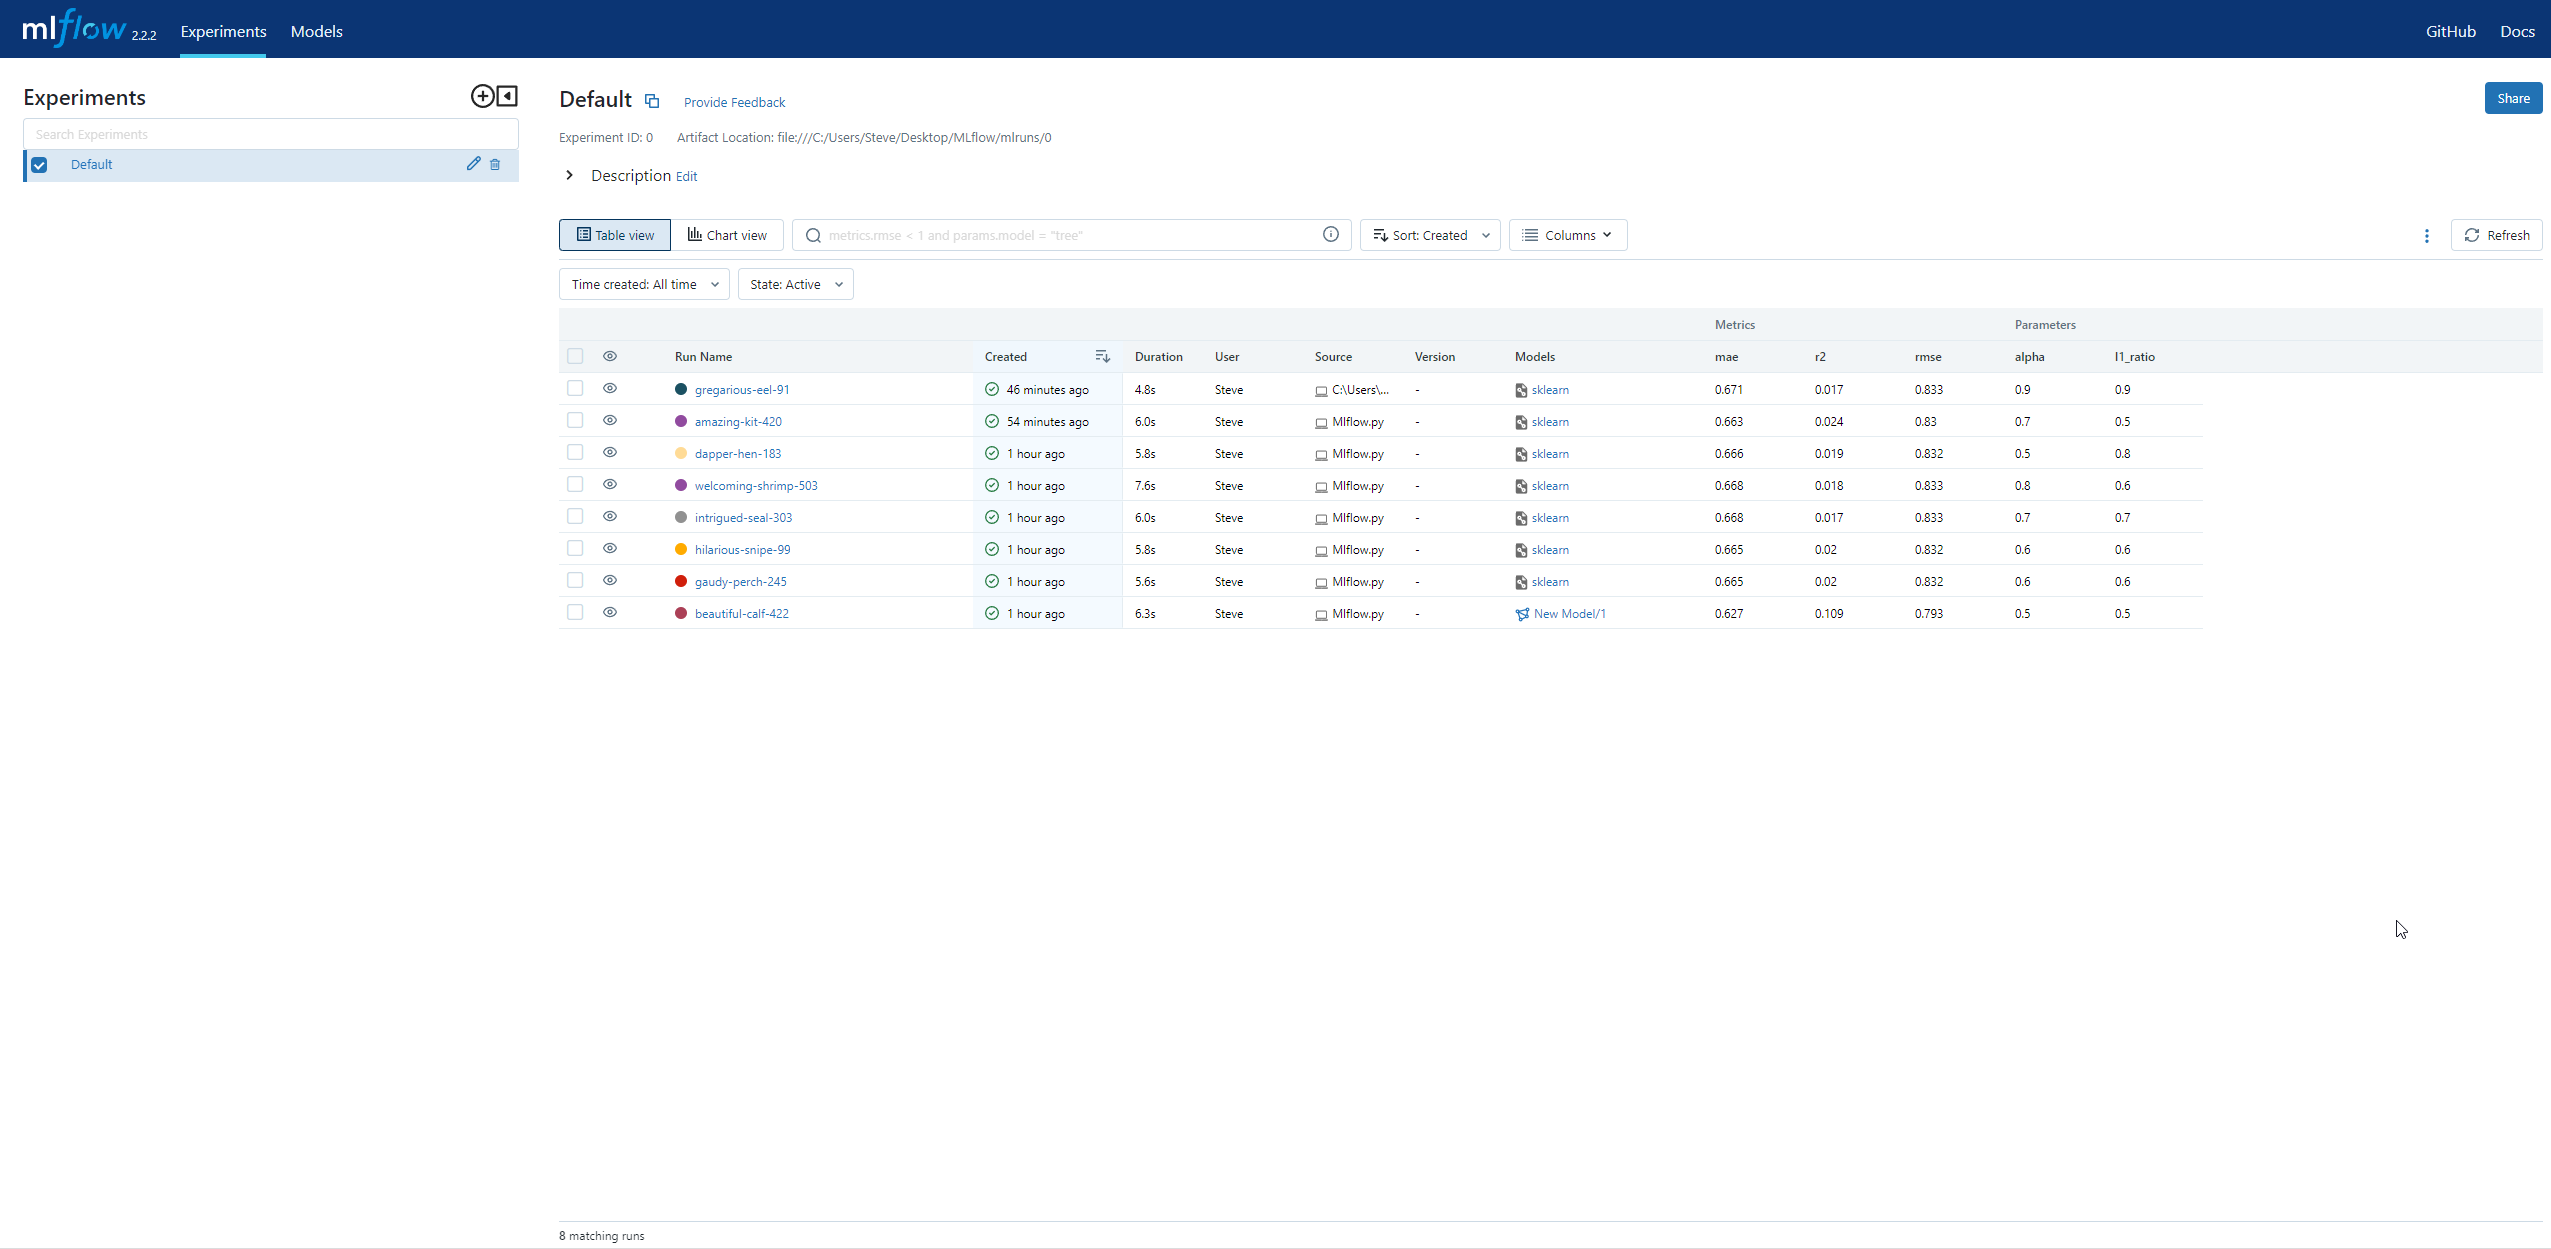Open the intrigued-seal-303 run
The width and height of the screenshot is (2551, 1249).
(x=743, y=518)
